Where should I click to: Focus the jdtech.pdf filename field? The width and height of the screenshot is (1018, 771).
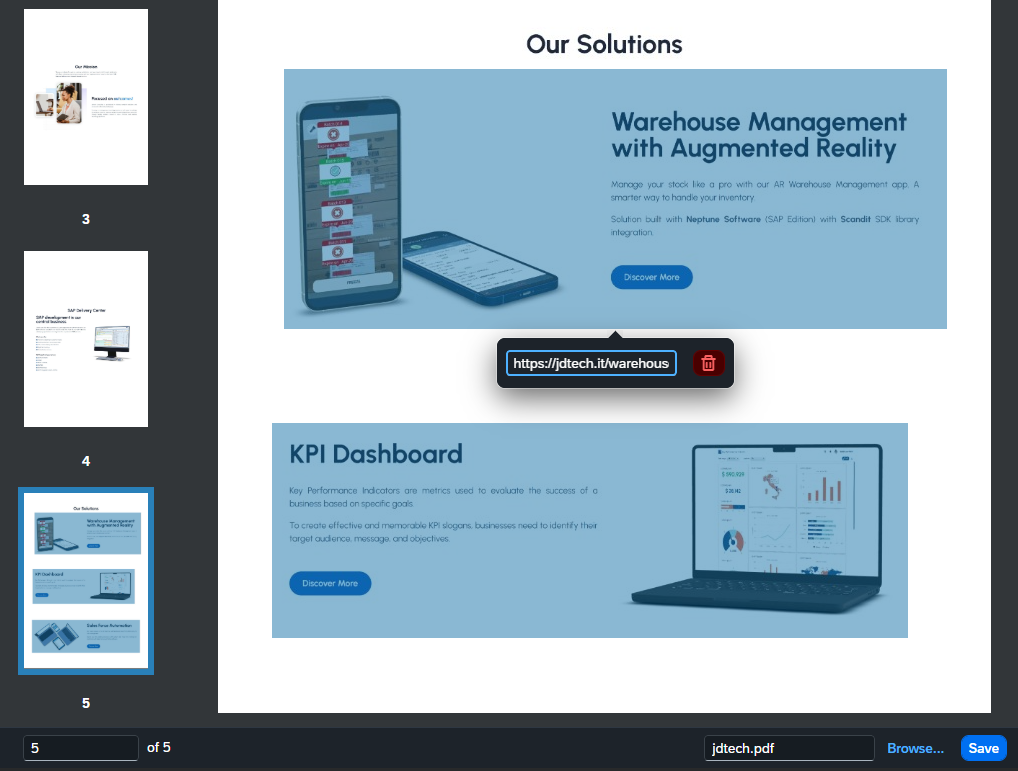pyautogui.click(x=789, y=748)
